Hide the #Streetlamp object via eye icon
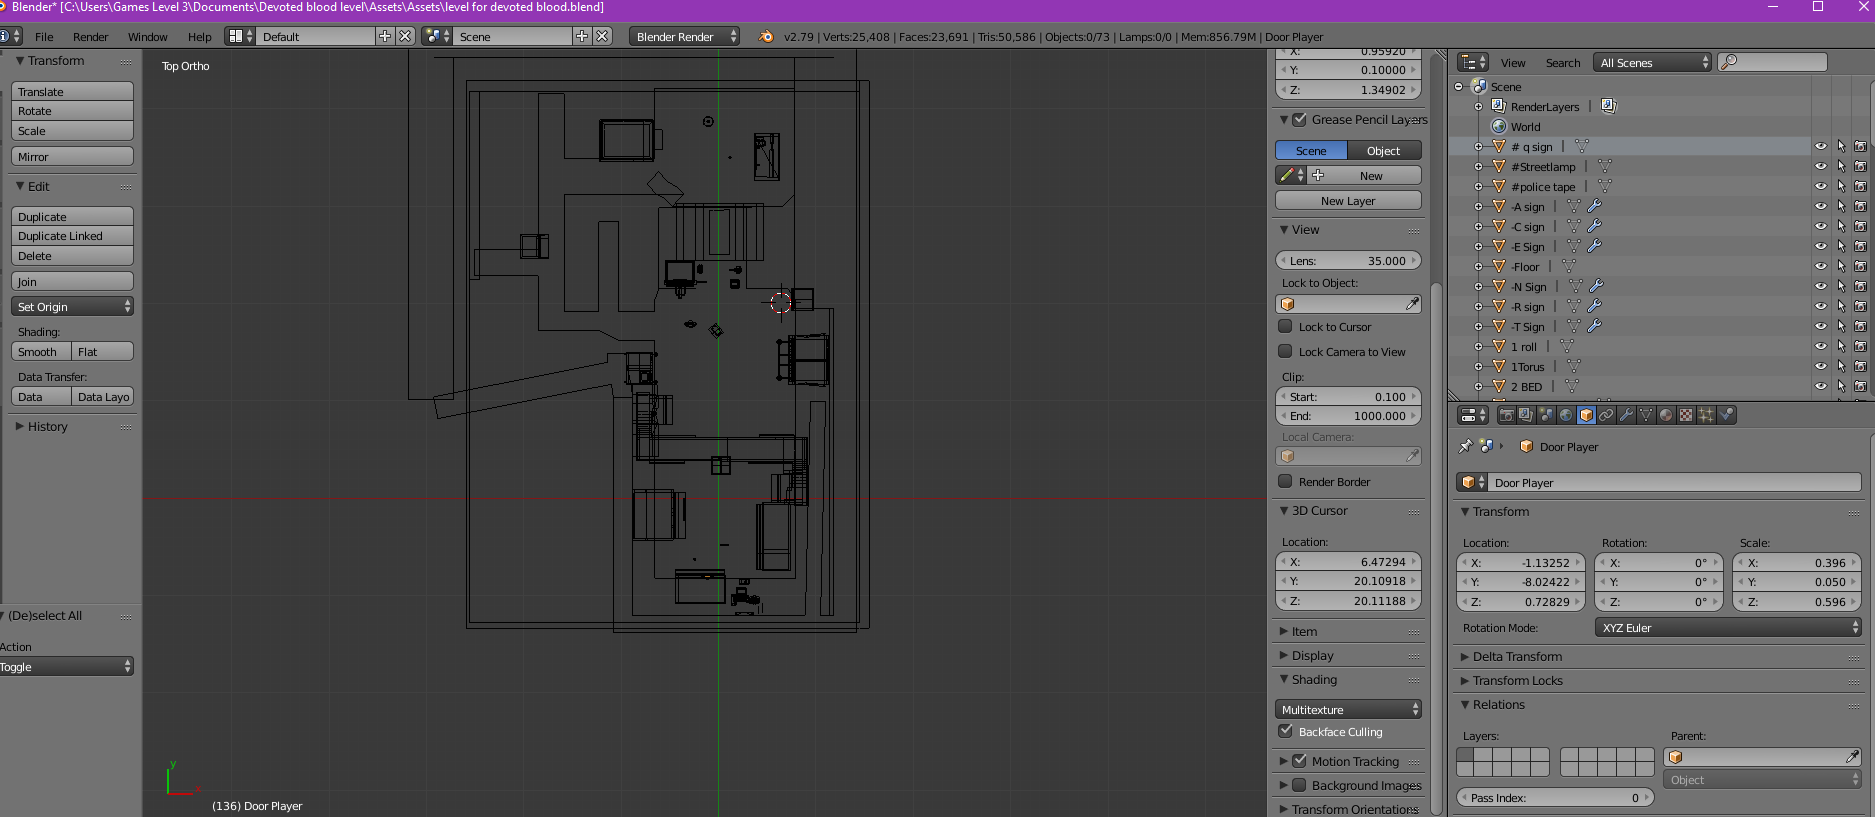Screen dimensions: 1875x817 1820,167
